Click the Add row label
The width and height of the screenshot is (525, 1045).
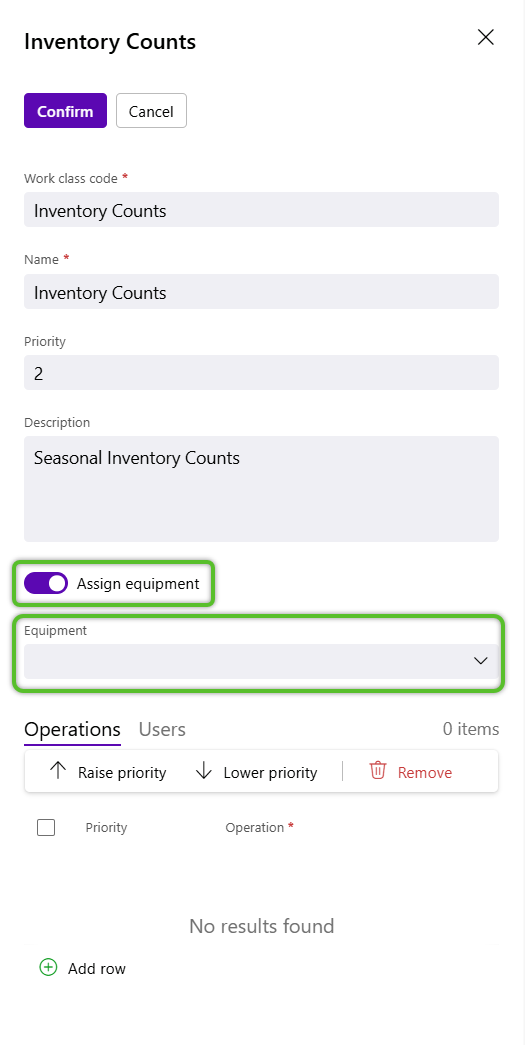(x=97, y=968)
